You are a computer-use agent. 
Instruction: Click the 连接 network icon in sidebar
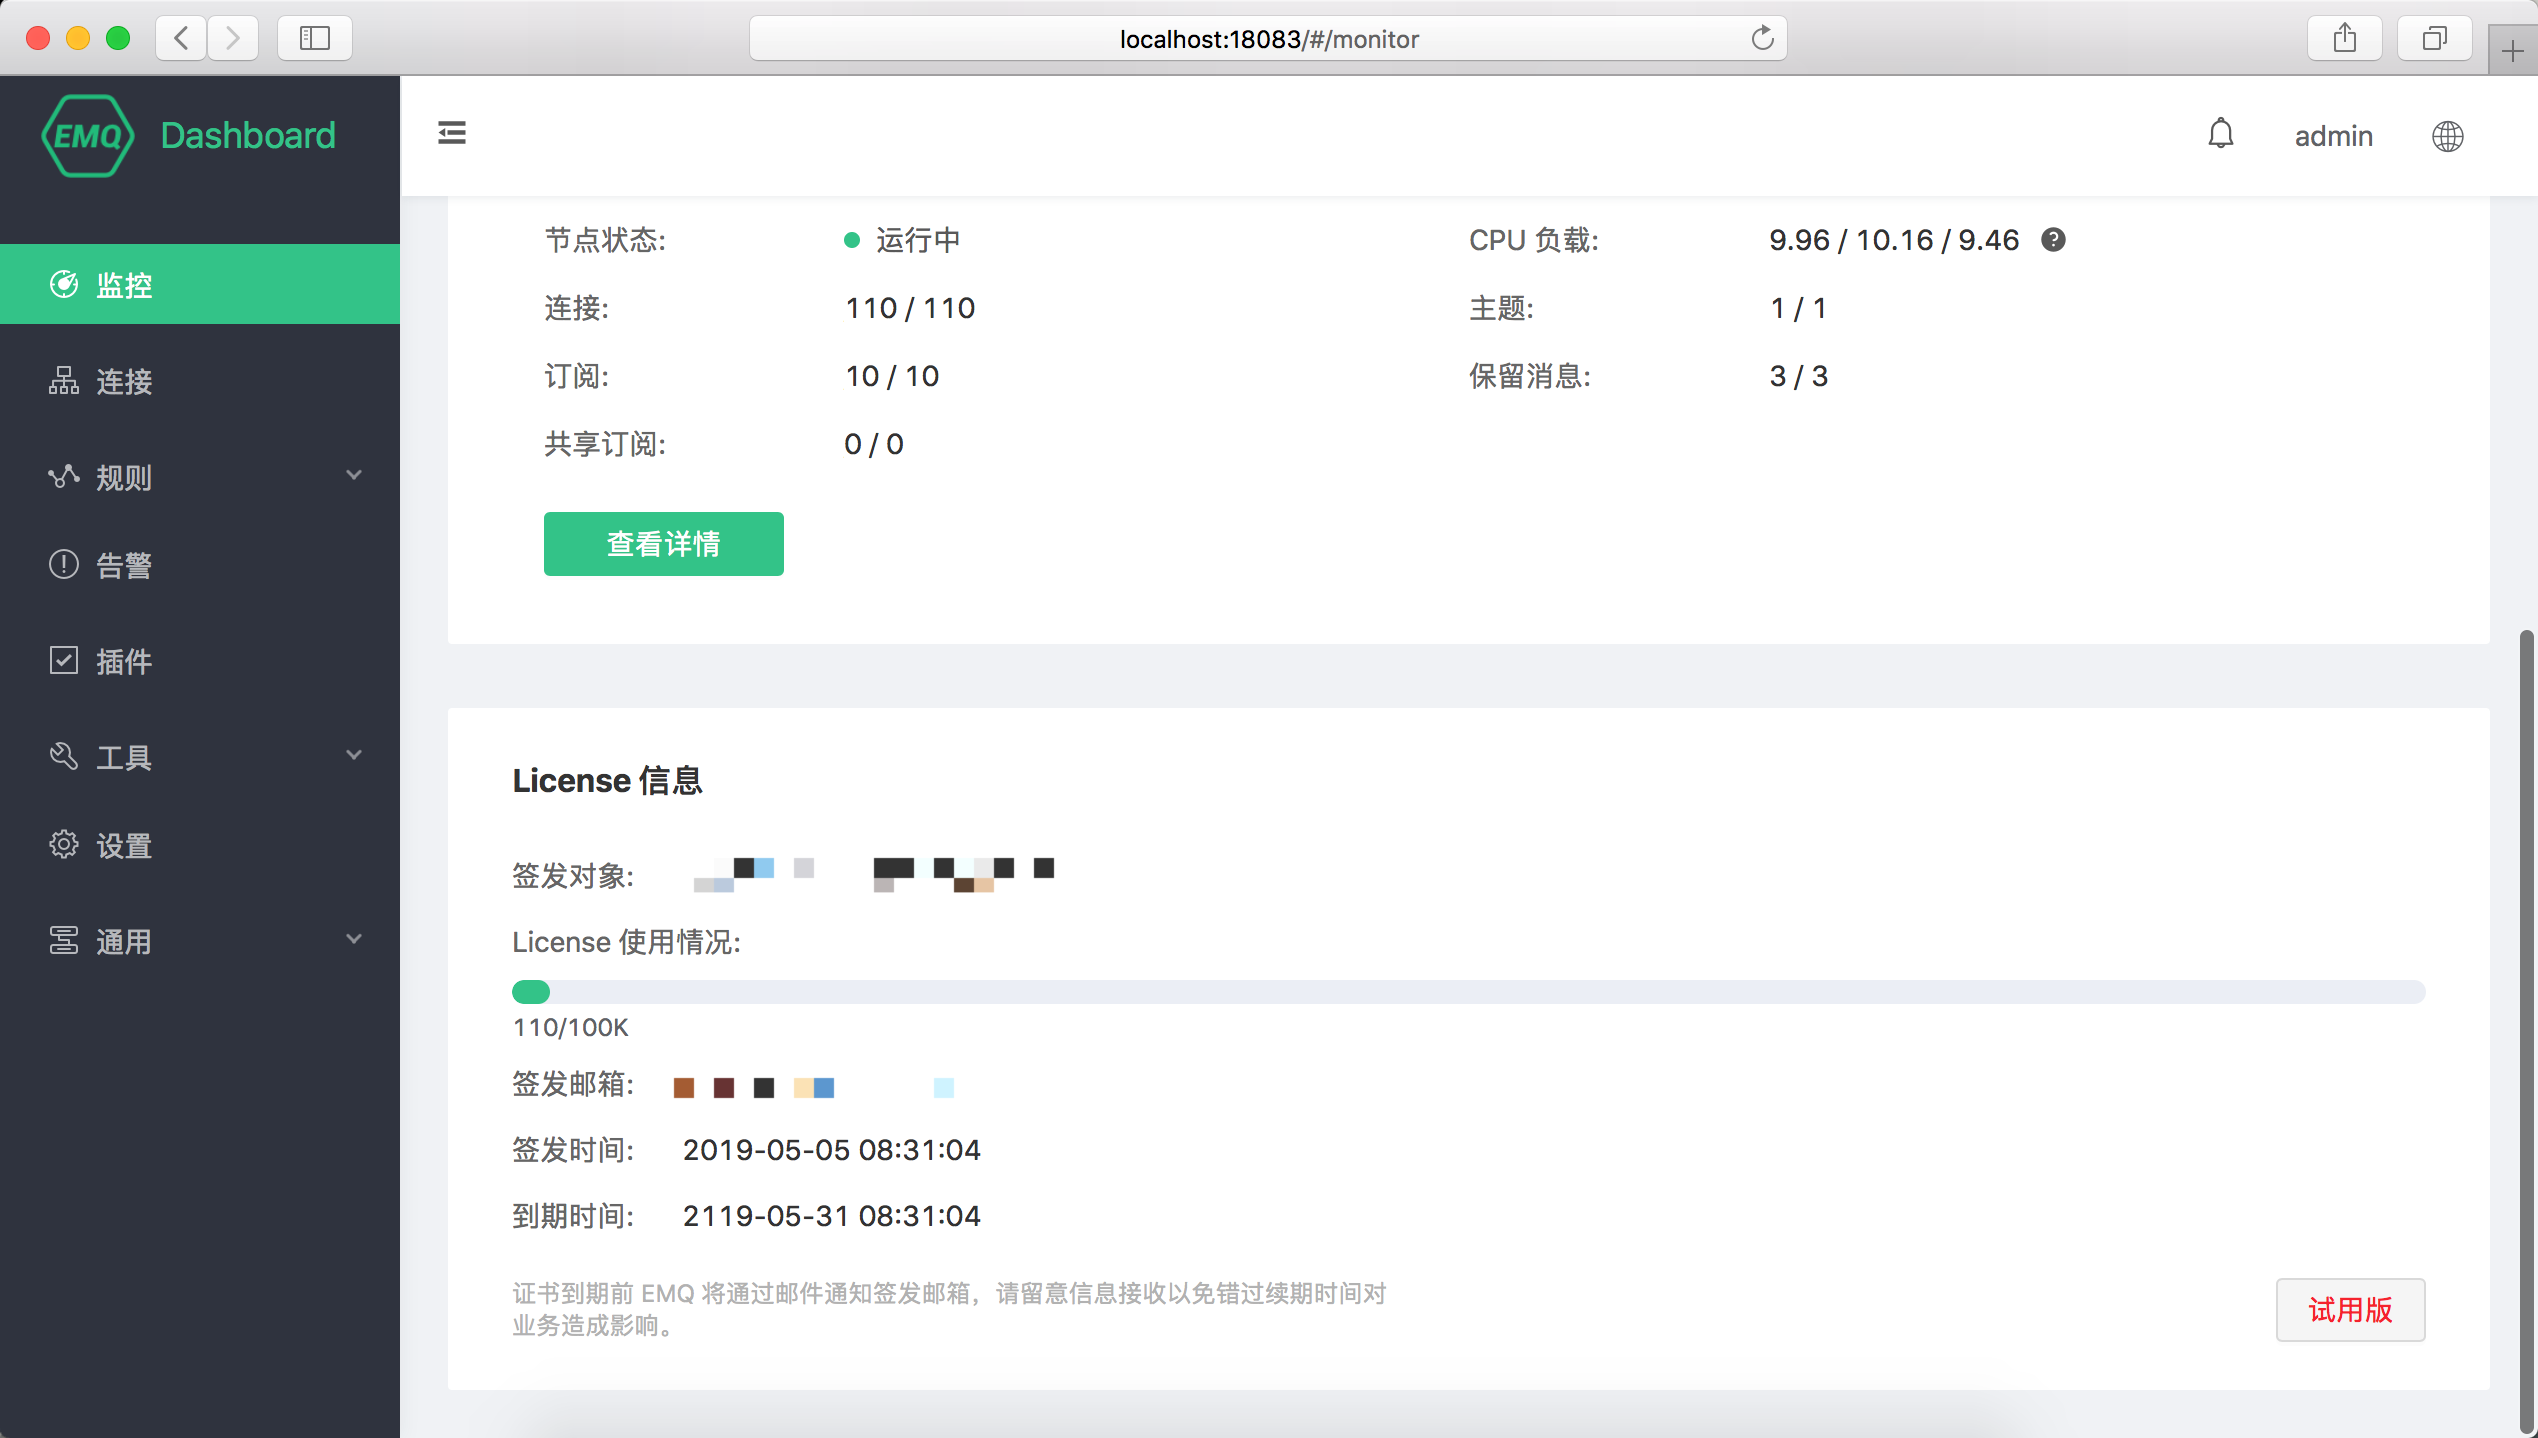click(64, 380)
